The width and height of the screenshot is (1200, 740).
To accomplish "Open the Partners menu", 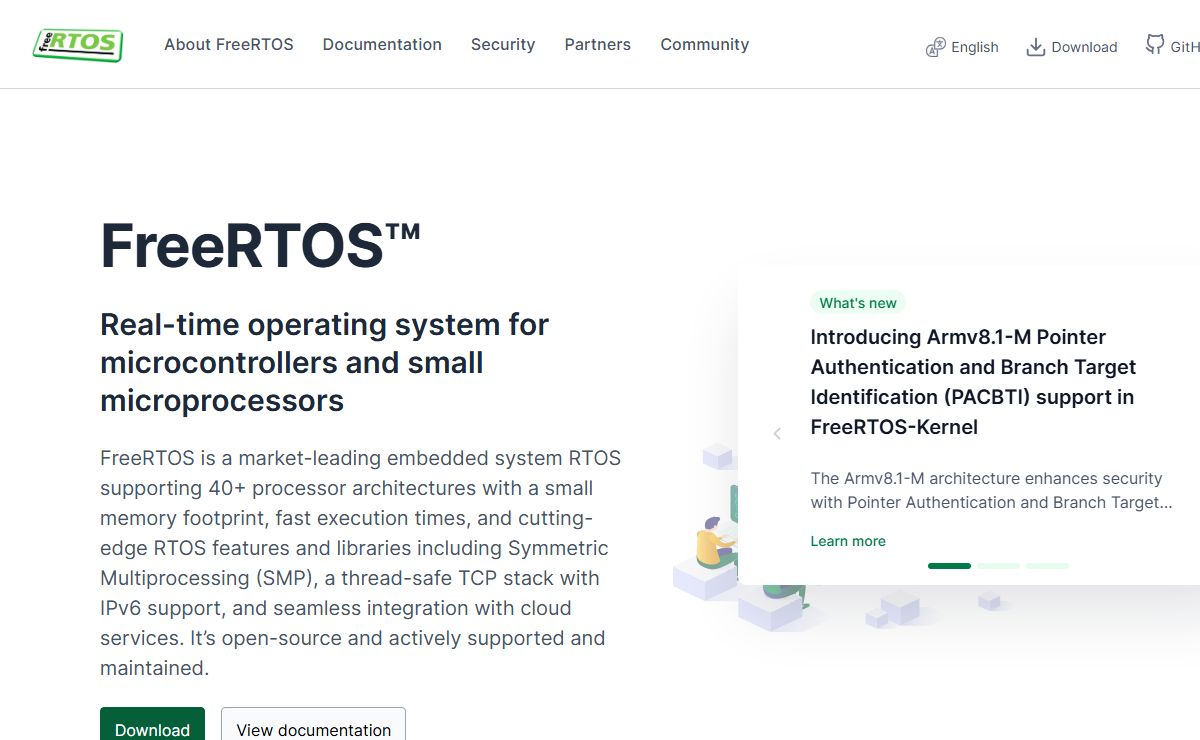I will tap(598, 44).
